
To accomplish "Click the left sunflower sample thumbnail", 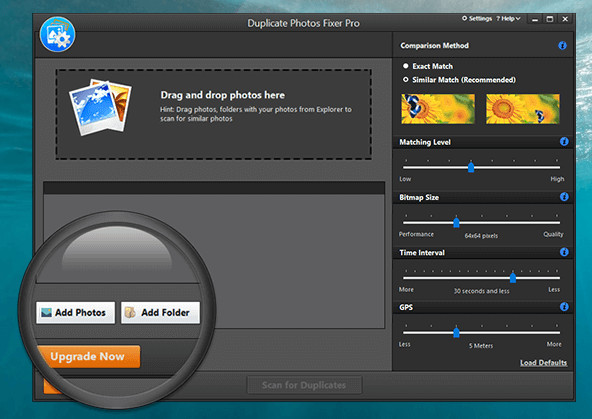I will [x=438, y=109].
